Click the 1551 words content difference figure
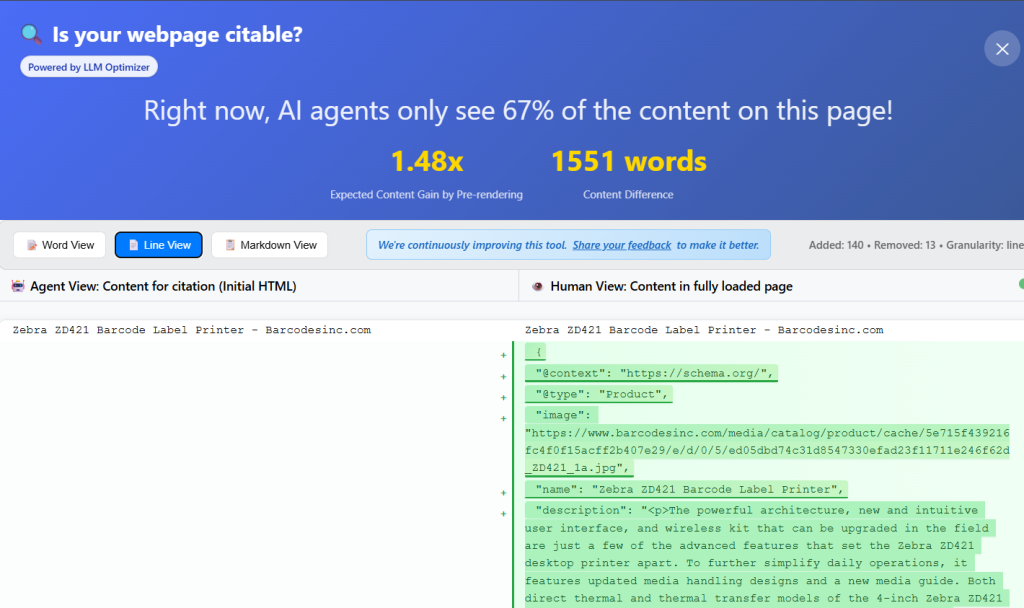The height and width of the screenshot is (608, 1024). click(628, 162)
